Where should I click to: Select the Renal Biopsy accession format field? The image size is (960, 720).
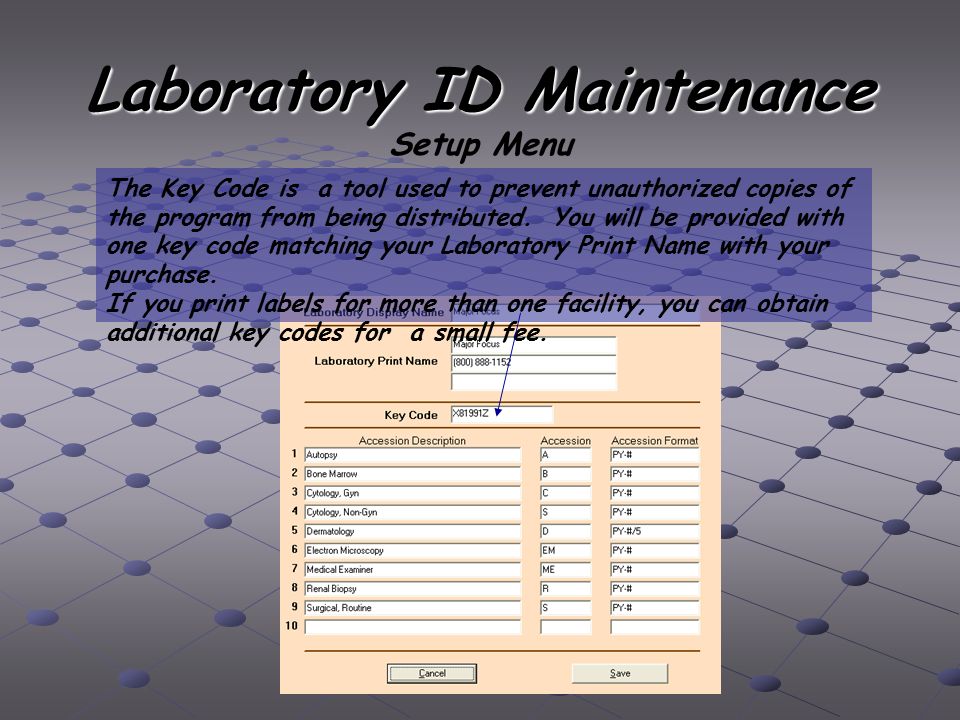(x=654, y=588)
